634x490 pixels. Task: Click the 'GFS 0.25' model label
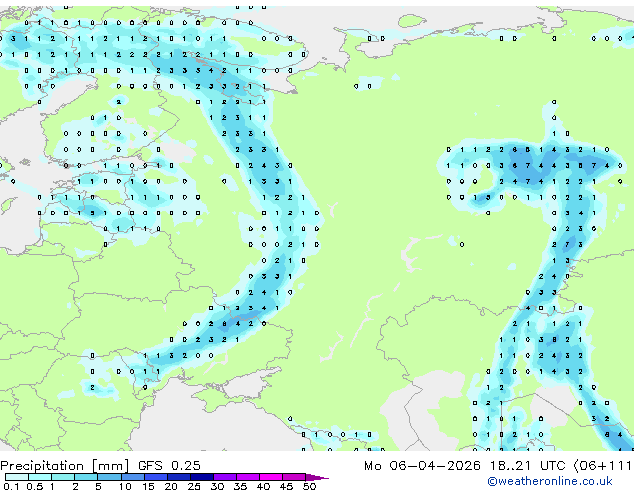169,465
